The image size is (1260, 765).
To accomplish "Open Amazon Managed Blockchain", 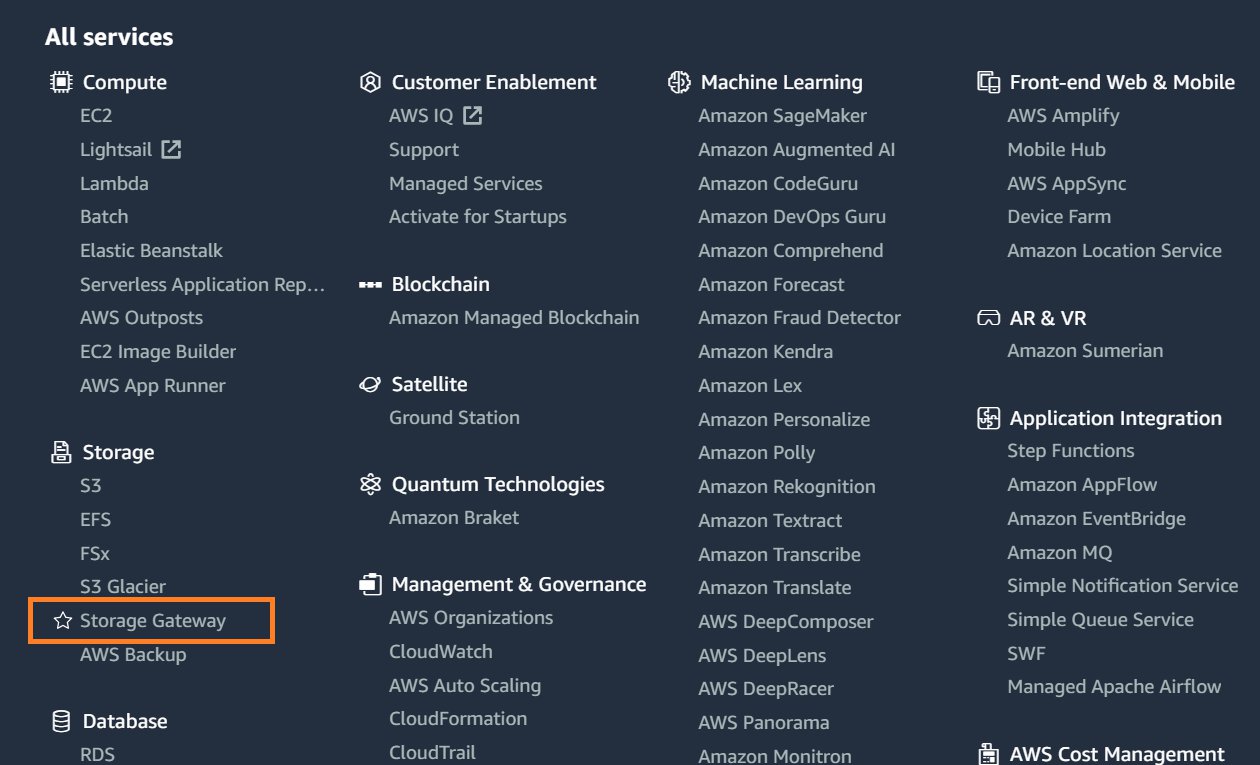I will 514,318.
